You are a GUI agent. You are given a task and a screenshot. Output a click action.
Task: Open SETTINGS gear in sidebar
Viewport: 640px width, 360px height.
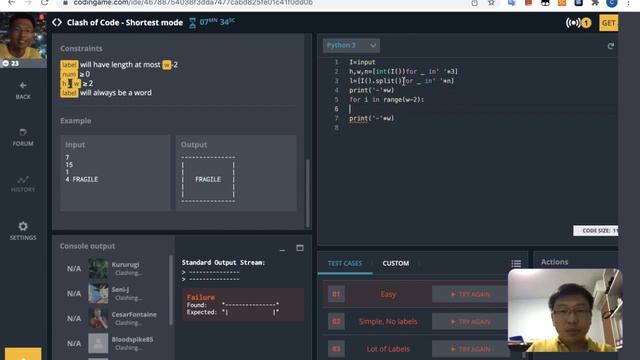(23, 231)
